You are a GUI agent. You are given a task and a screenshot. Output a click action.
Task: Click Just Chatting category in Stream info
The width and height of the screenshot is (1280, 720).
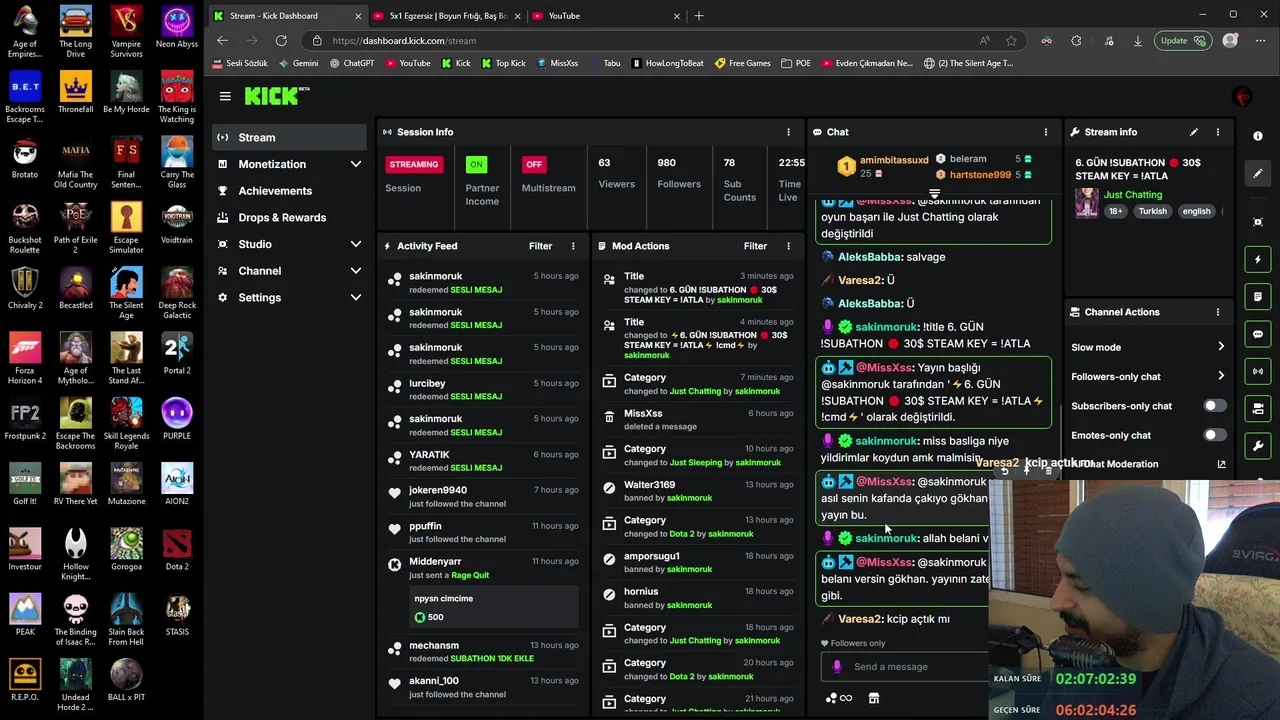[x=1133, y=195]
